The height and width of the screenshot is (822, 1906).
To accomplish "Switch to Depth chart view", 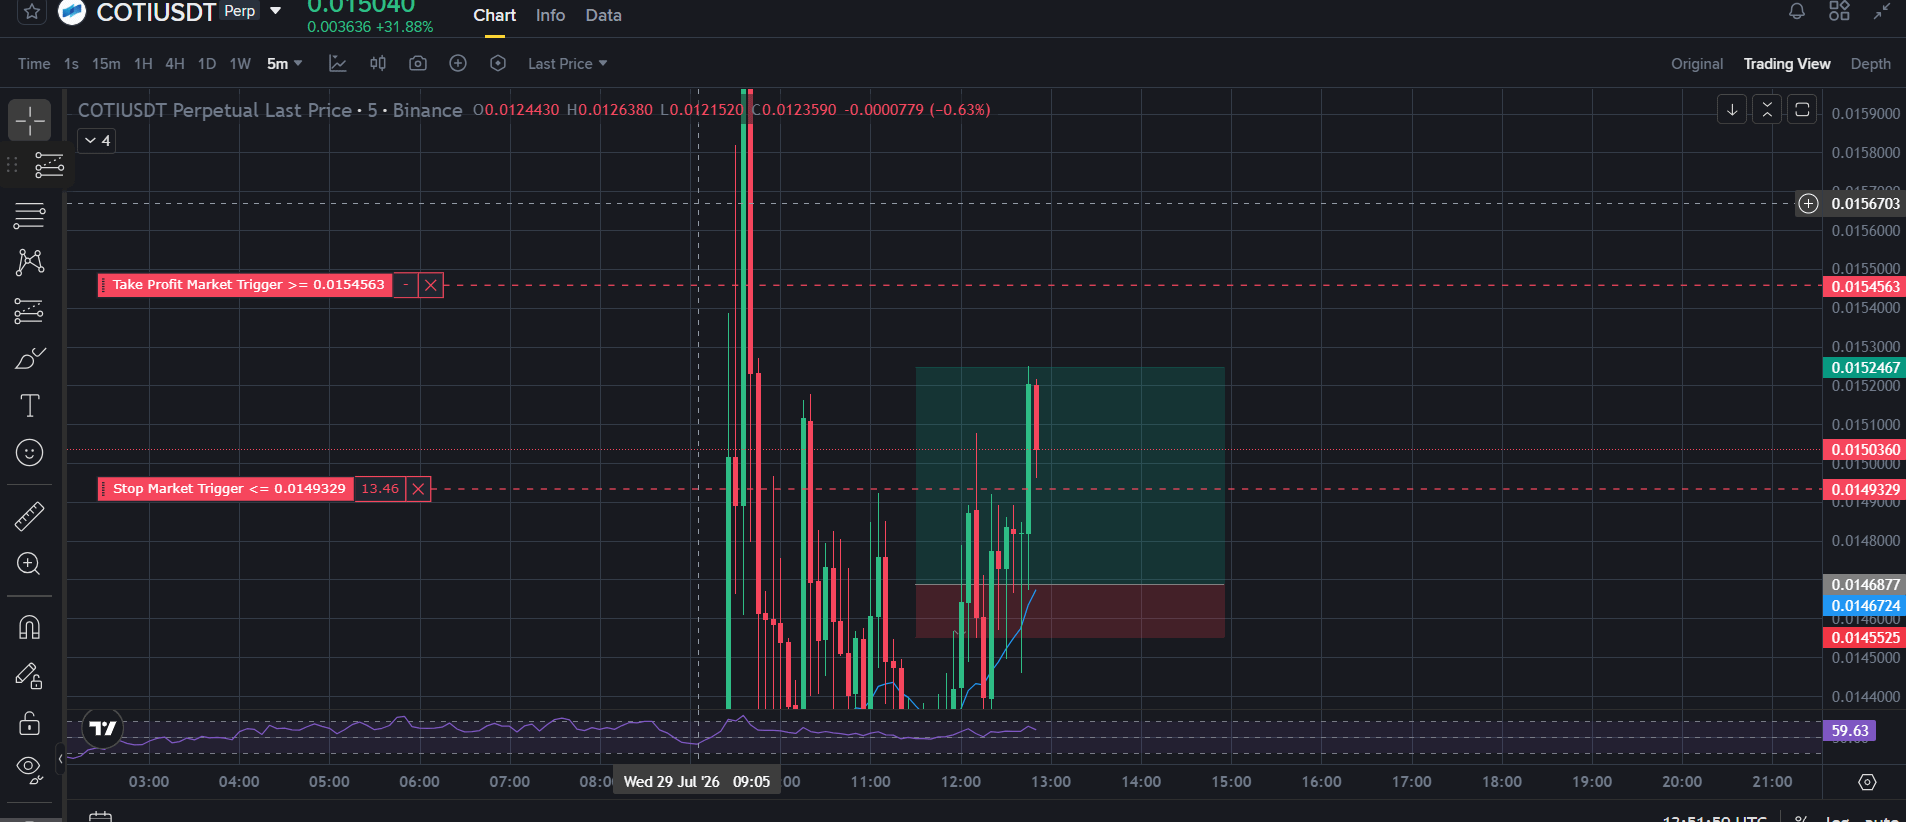I will [x=1870, y=63].
